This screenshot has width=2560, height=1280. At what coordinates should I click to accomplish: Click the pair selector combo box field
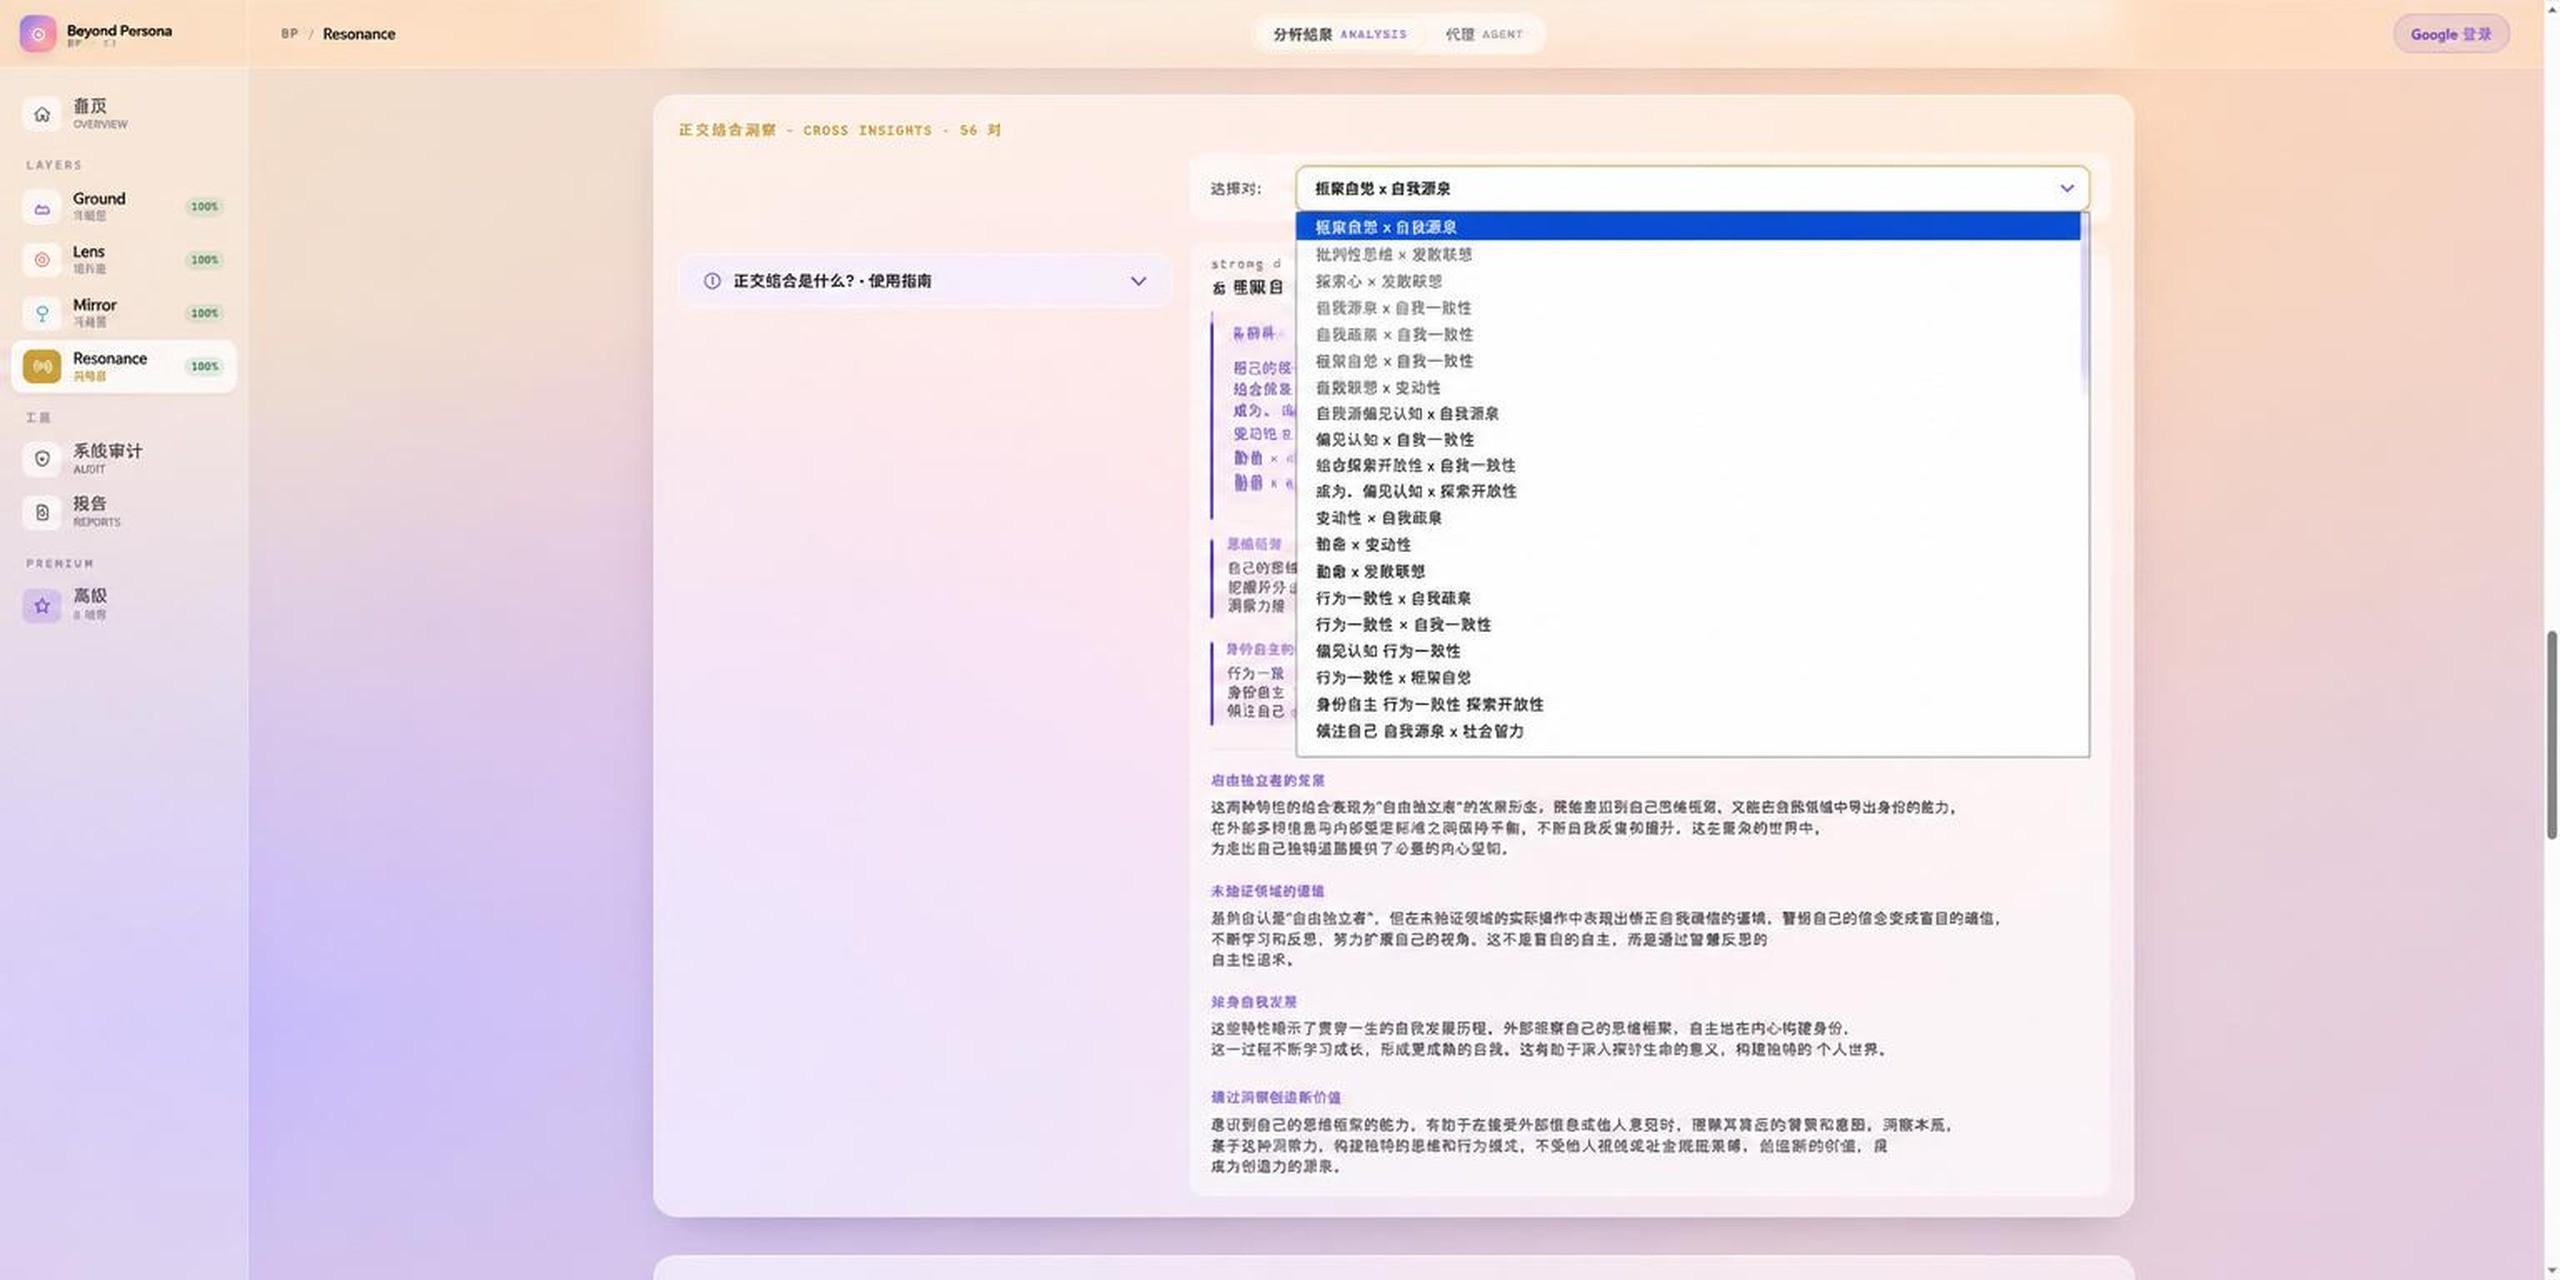point(1692,188)
